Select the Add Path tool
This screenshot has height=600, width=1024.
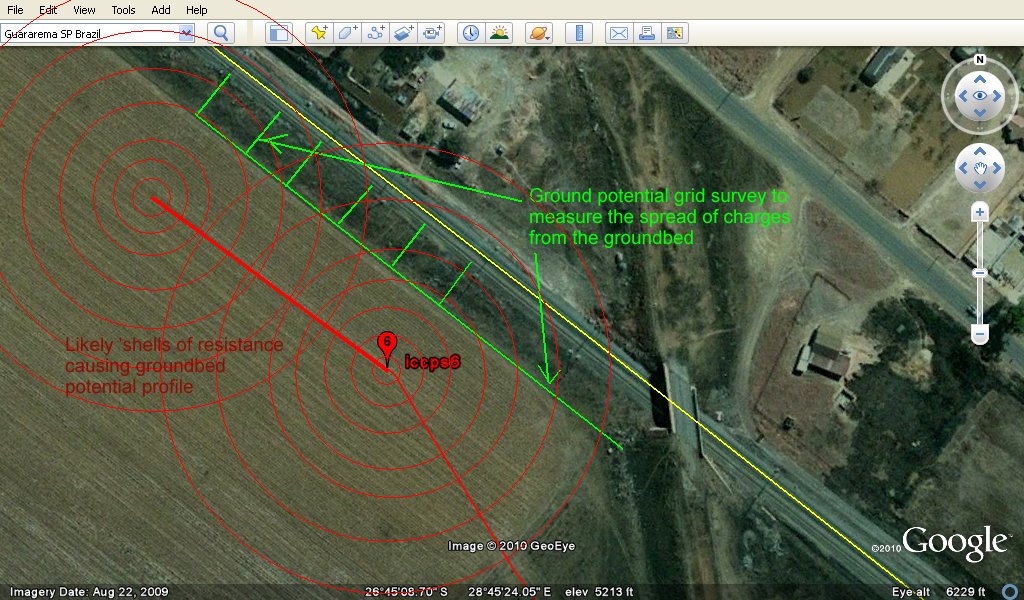375,33
